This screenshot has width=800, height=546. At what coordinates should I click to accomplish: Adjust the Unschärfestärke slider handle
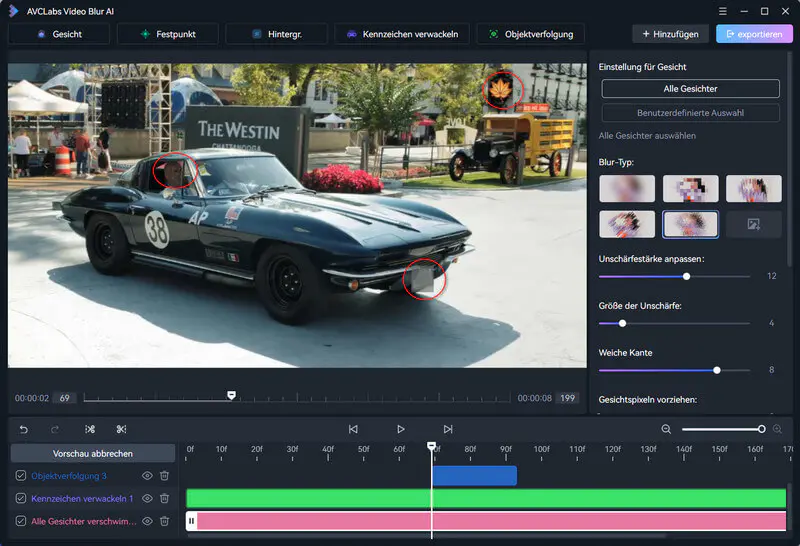[x=687, y=276]
